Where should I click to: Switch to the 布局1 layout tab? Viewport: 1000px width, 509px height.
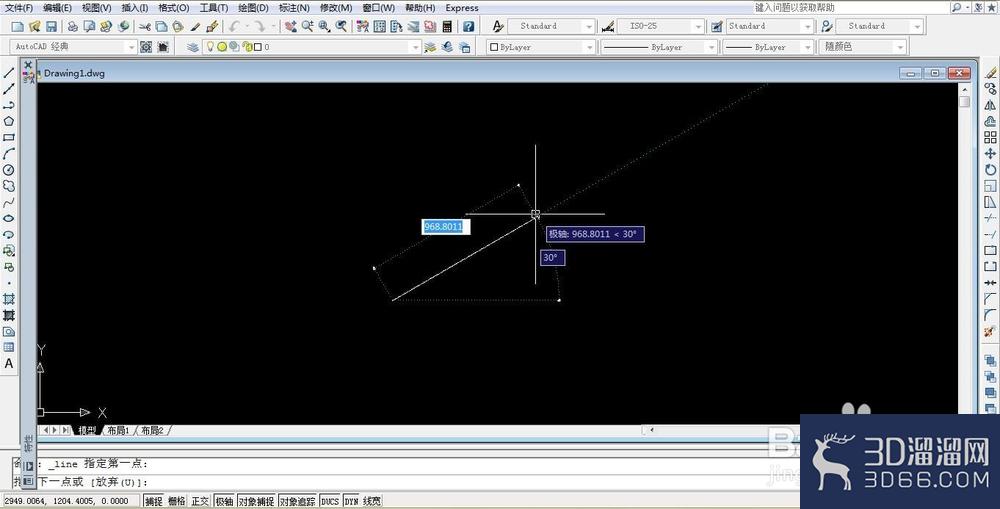click(x=119, y=431)
